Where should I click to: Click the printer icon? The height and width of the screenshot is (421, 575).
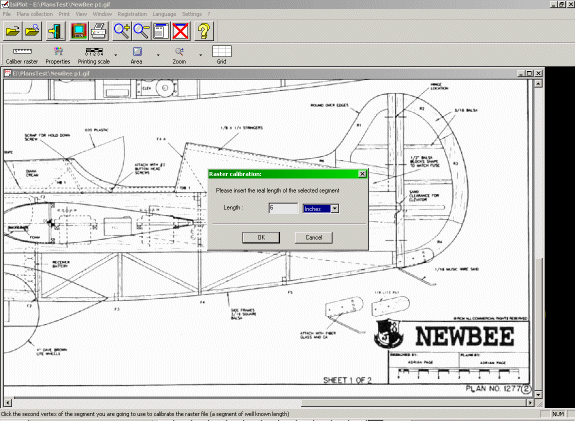pos(99,31)
